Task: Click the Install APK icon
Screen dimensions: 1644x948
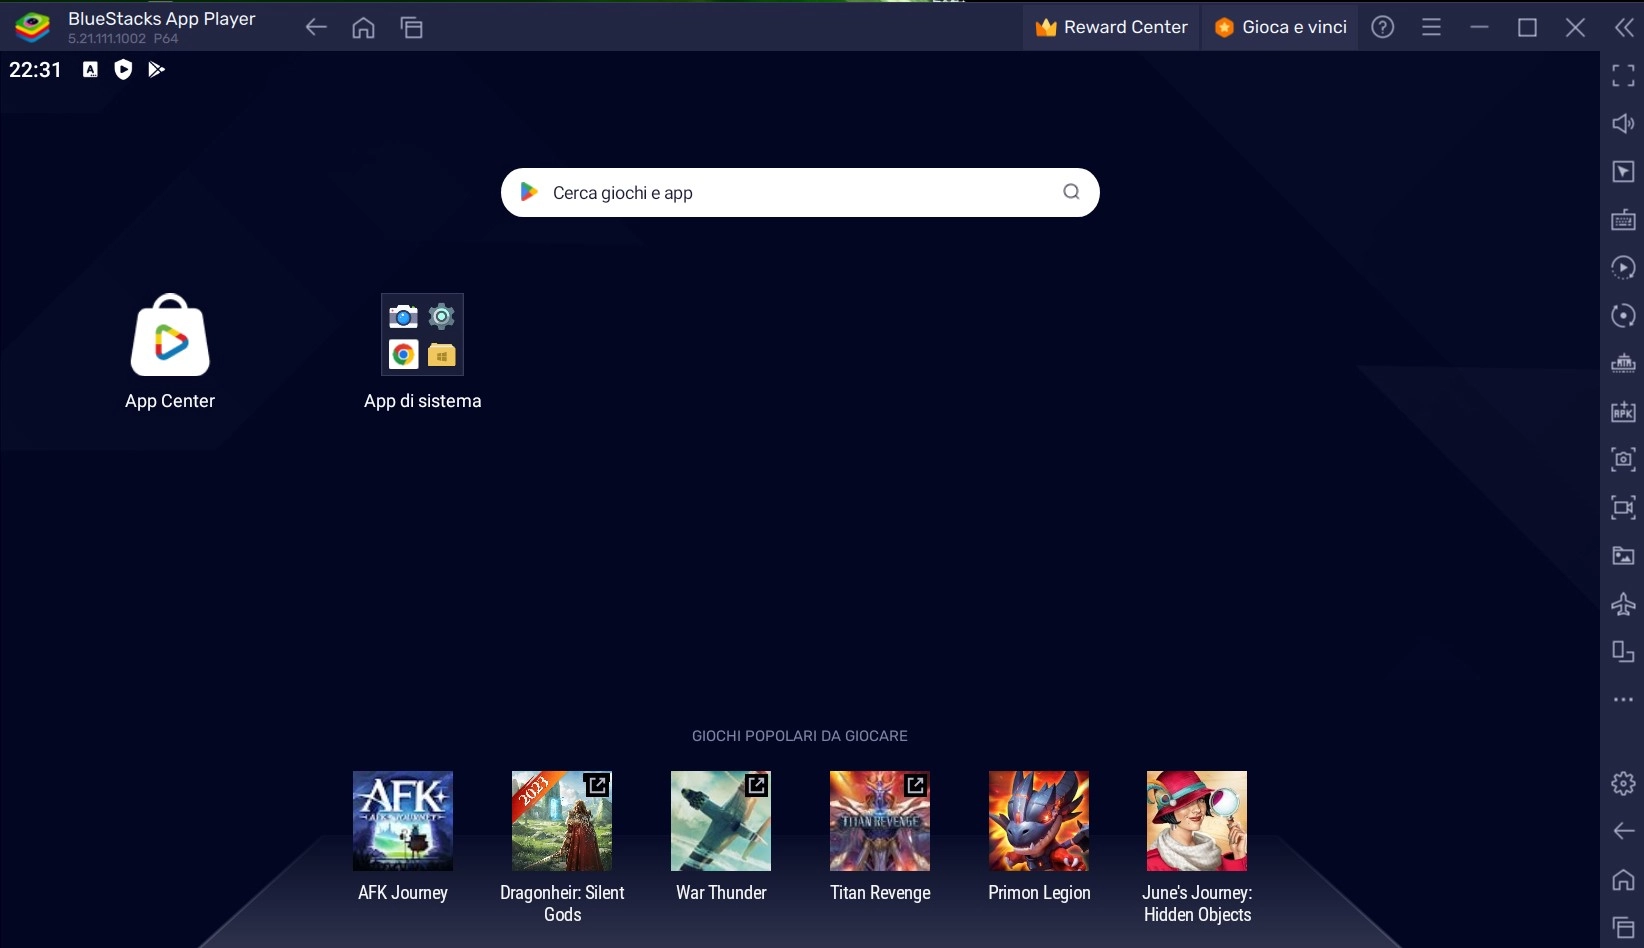Action: 1623,411
